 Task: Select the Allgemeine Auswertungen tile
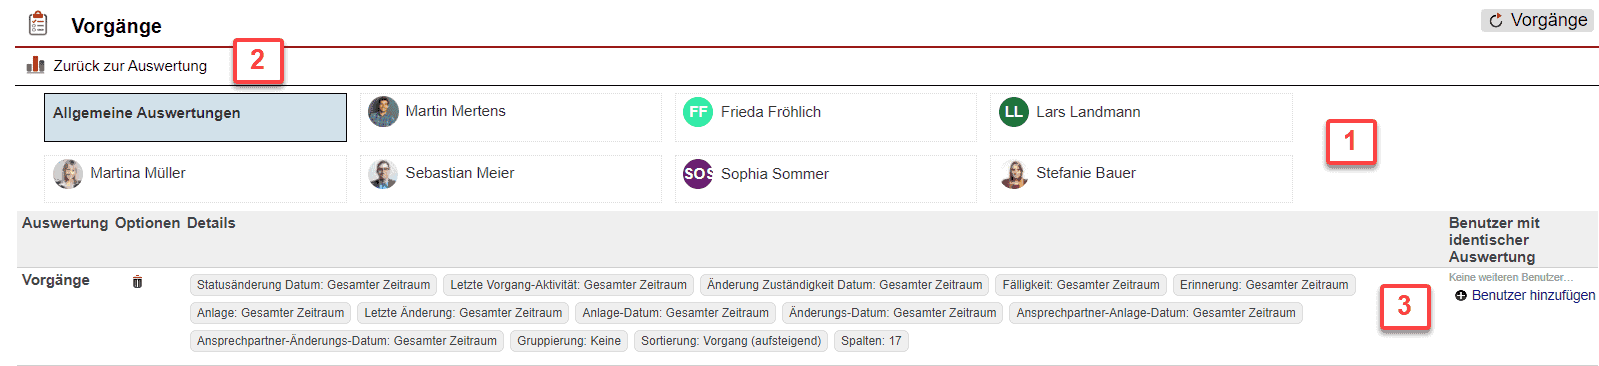click(x=195, y=117)
